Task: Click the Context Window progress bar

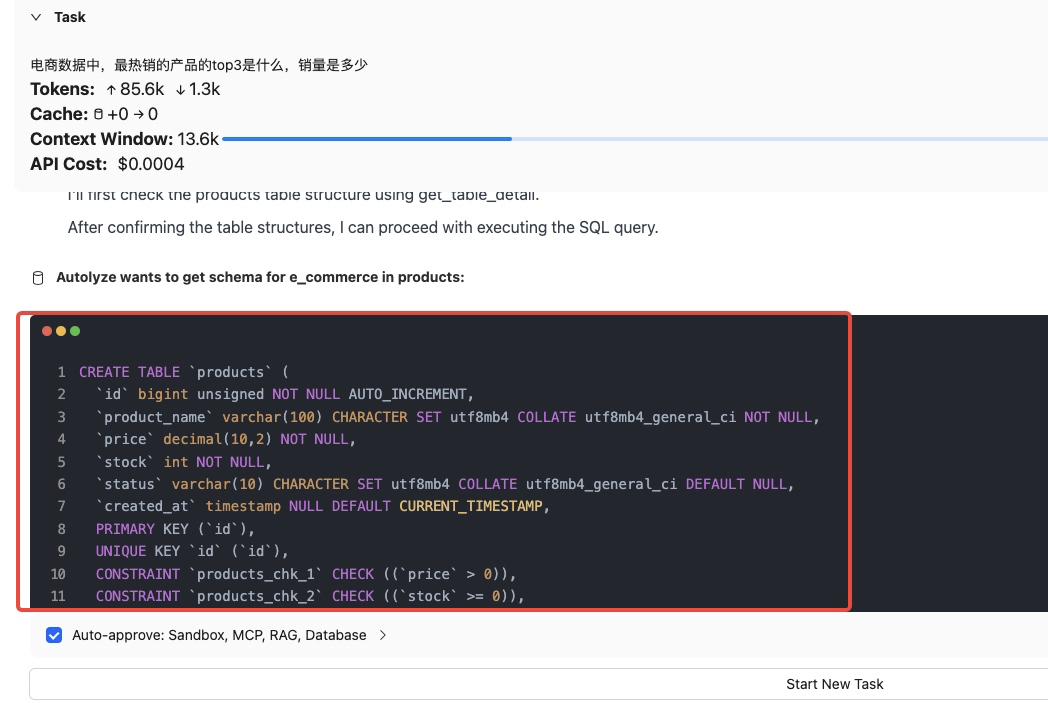Action: click(x=635, y=139)
